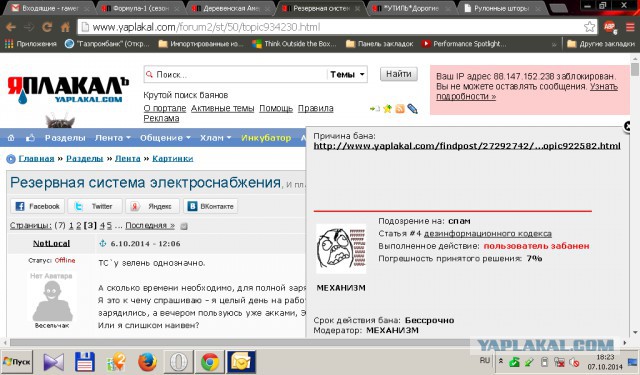640x375 pixels.
Task: Open Газпромбанк bookmark
Action: tap(107, 44)
